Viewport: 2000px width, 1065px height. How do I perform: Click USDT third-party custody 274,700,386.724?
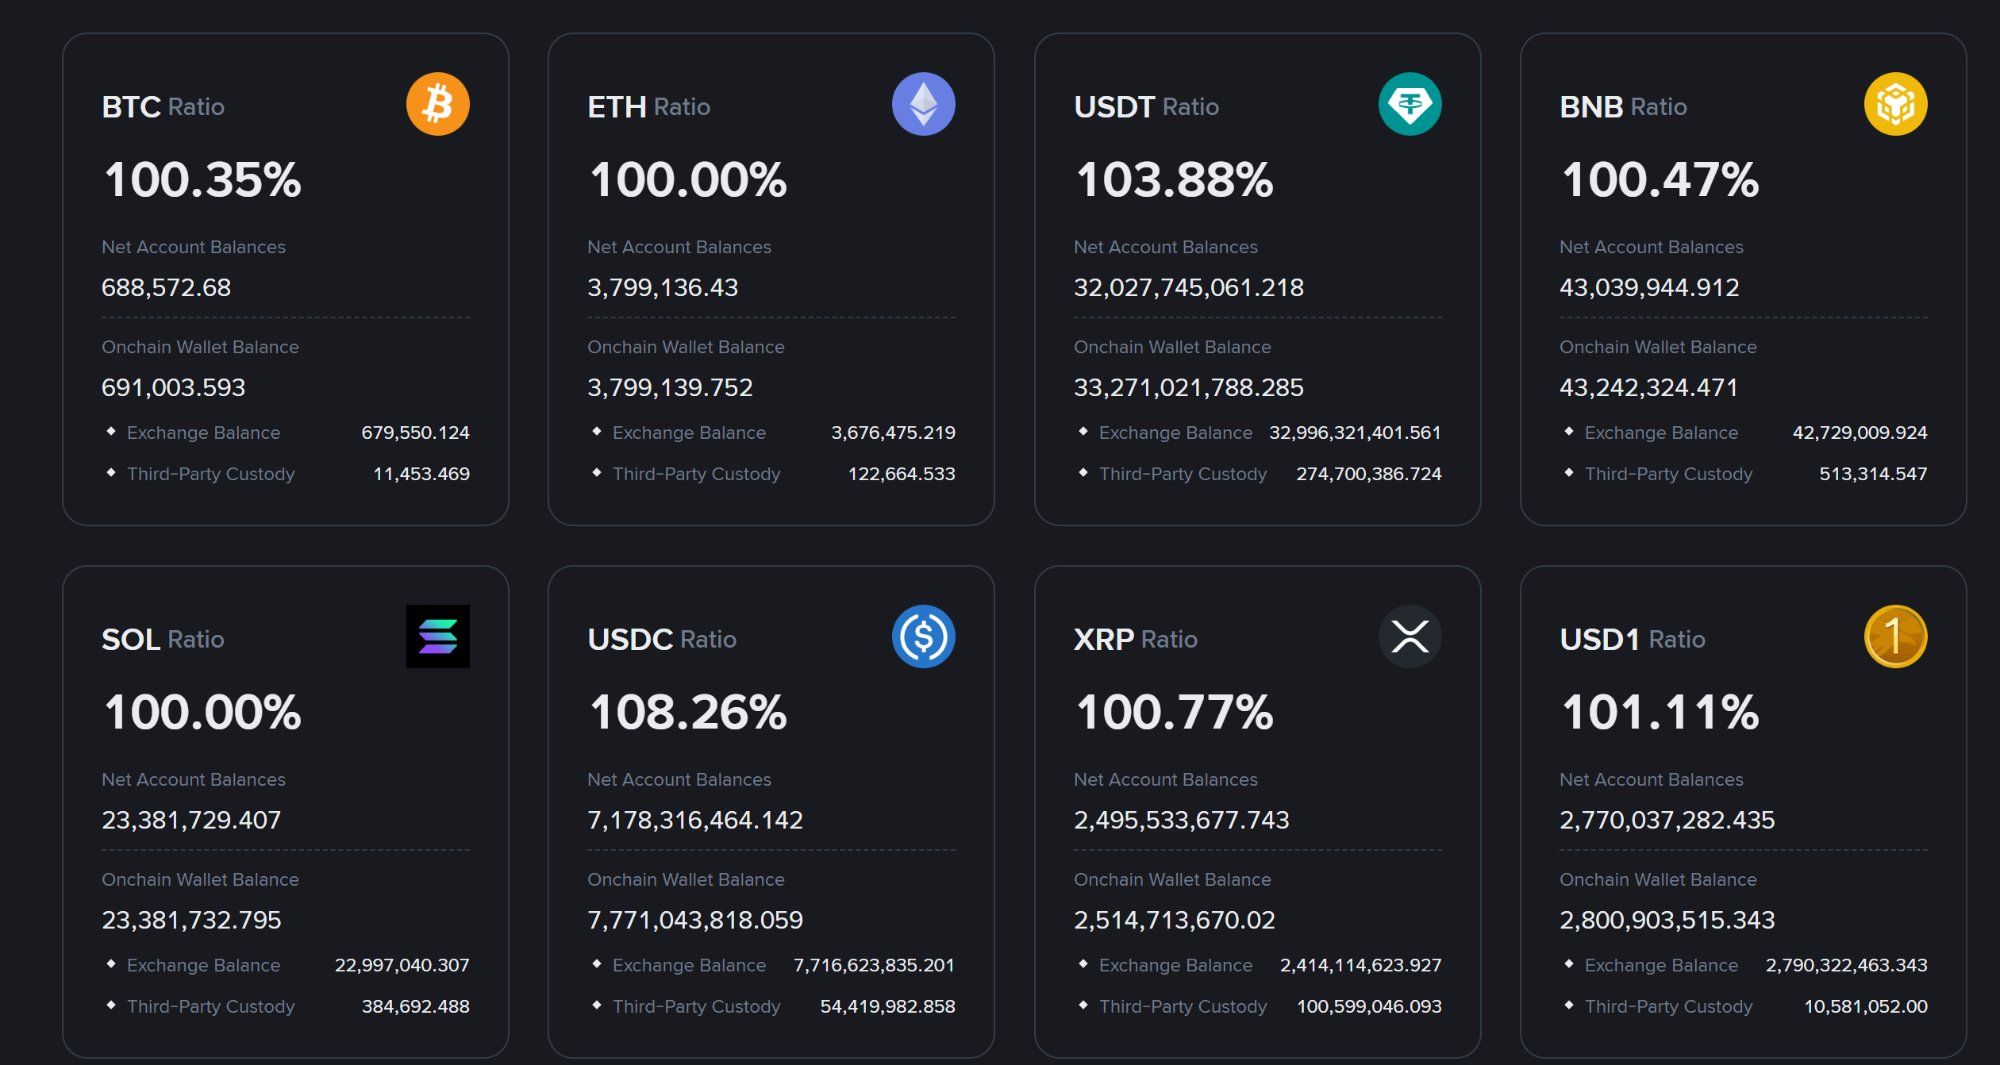(x=1369, y=474)
